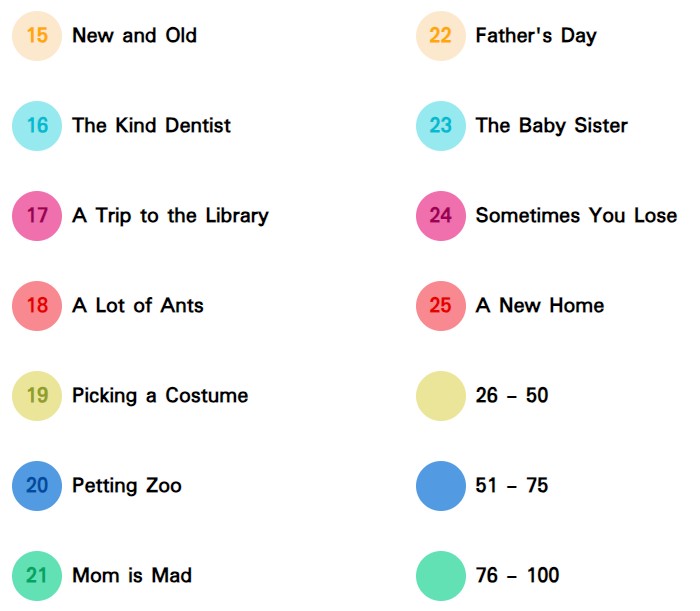Click the cyan number 23 circle

coord(441,126)
